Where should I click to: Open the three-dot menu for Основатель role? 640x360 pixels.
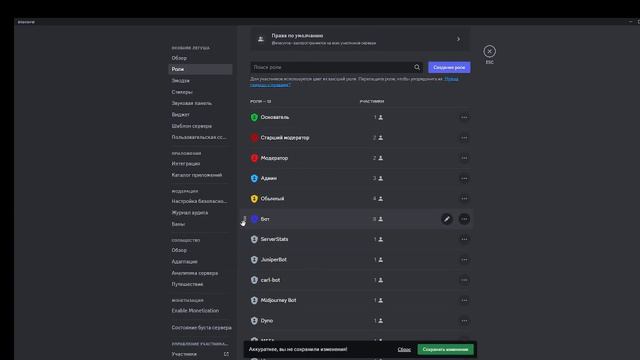pyautogui.click(x=464, y=118)
